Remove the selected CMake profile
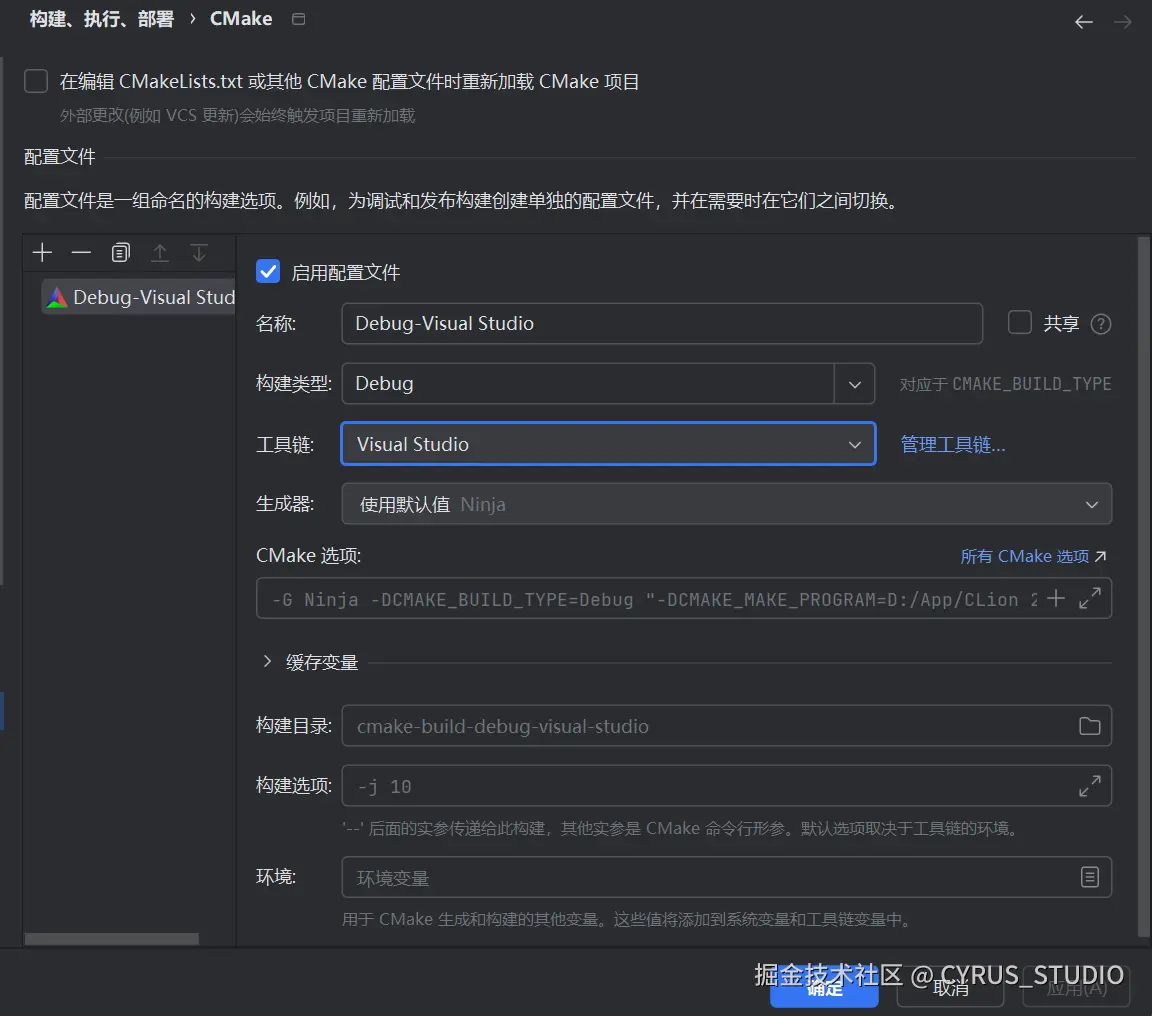Screen dimensions: 1152x1016 click(82, 253)
